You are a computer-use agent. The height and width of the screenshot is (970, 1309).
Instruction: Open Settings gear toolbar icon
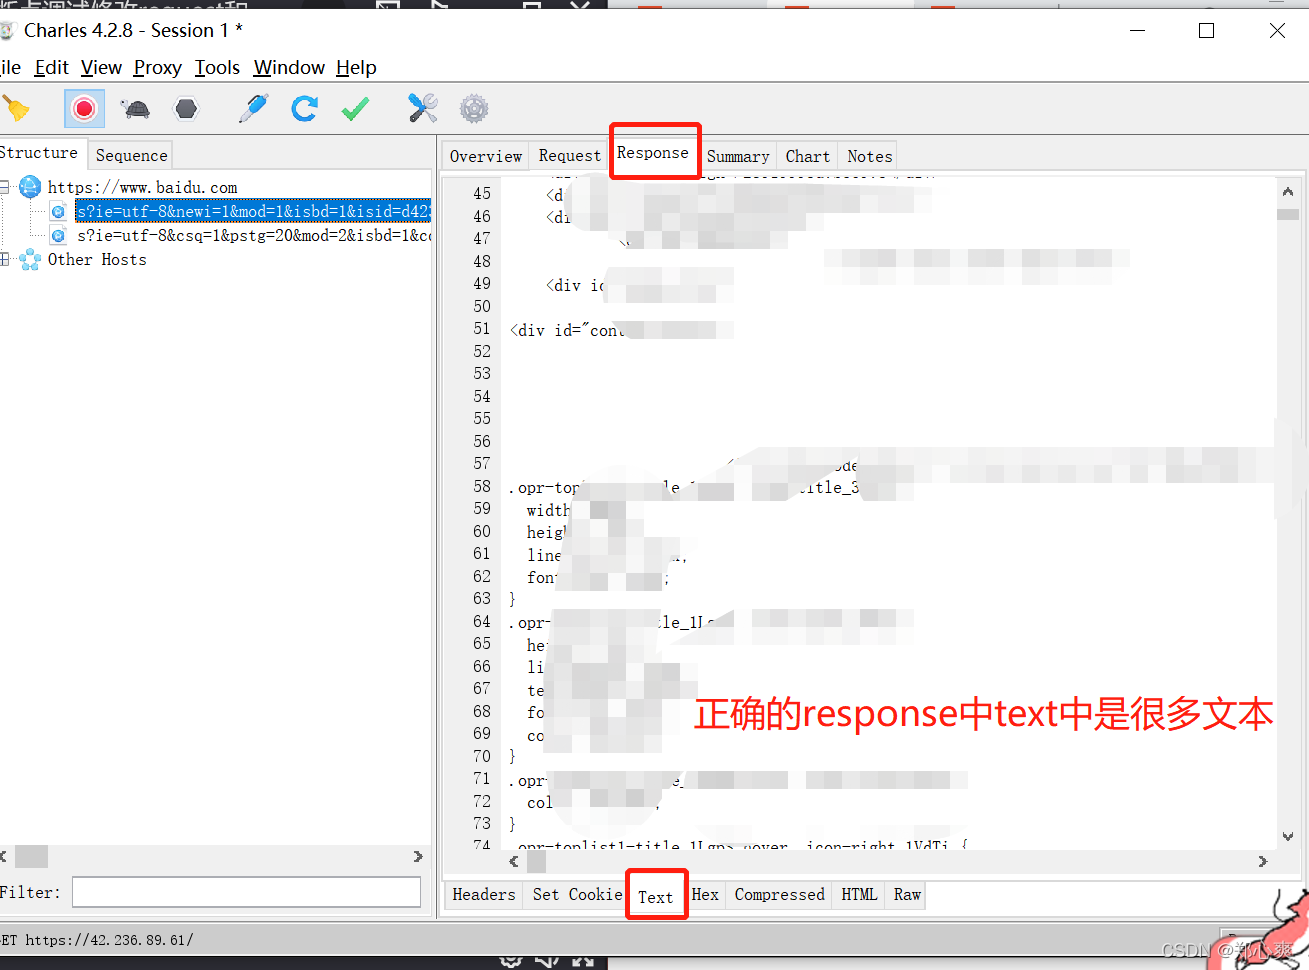474,108
